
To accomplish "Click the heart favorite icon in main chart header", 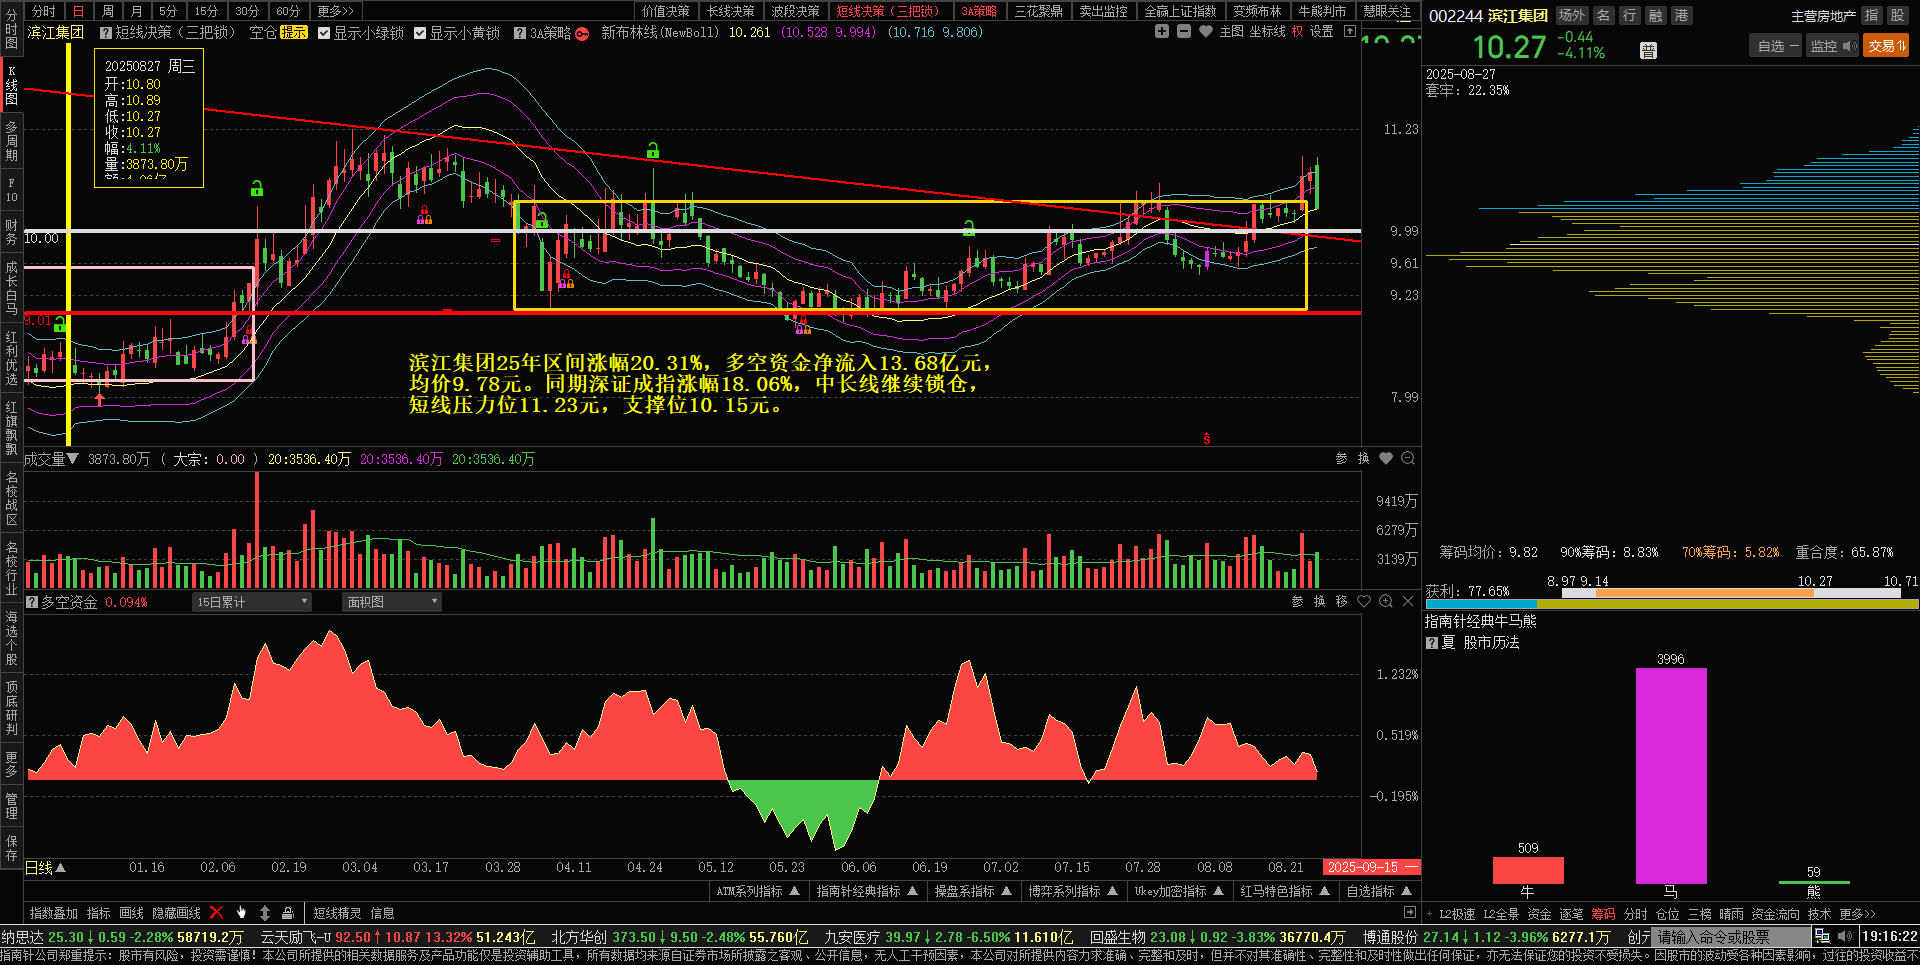I will [x=1205, y=31].
